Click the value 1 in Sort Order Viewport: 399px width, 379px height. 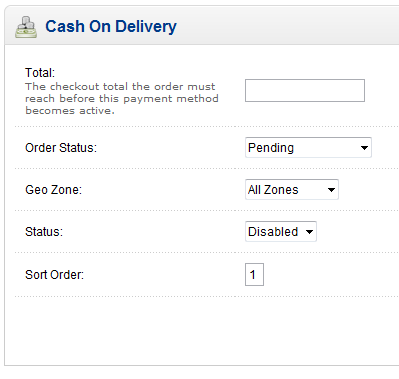click(x=252, y=275)
